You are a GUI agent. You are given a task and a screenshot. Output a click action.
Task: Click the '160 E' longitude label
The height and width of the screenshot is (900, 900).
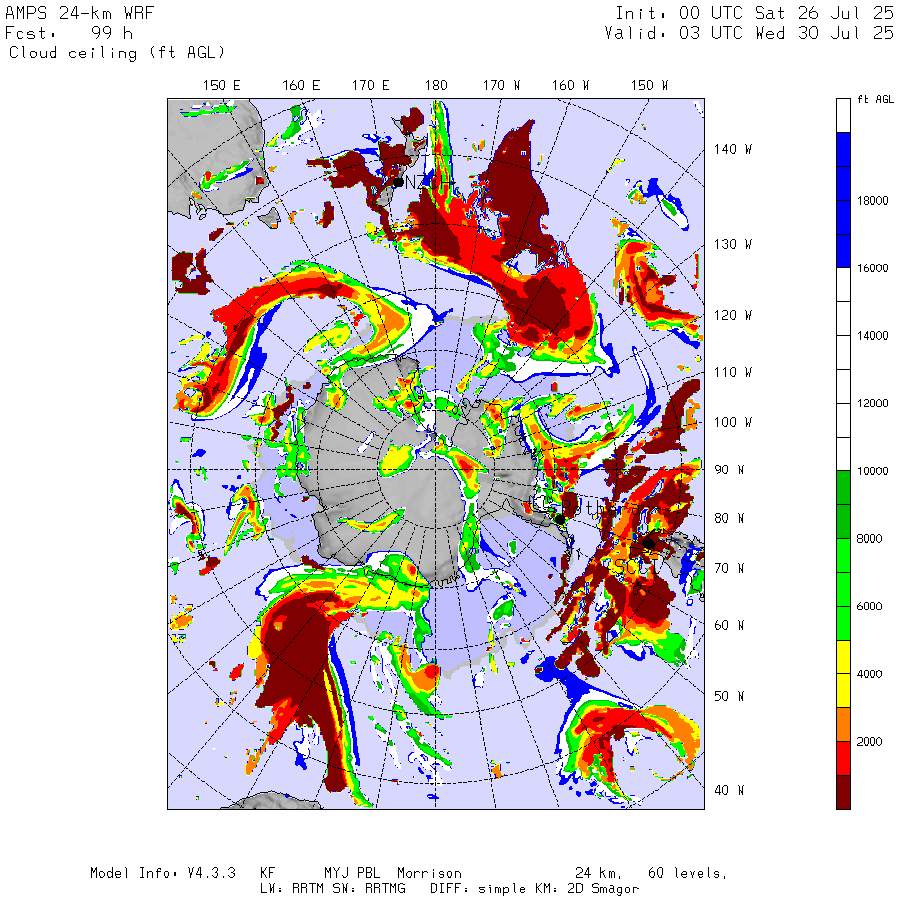click(x=301, y=86)
